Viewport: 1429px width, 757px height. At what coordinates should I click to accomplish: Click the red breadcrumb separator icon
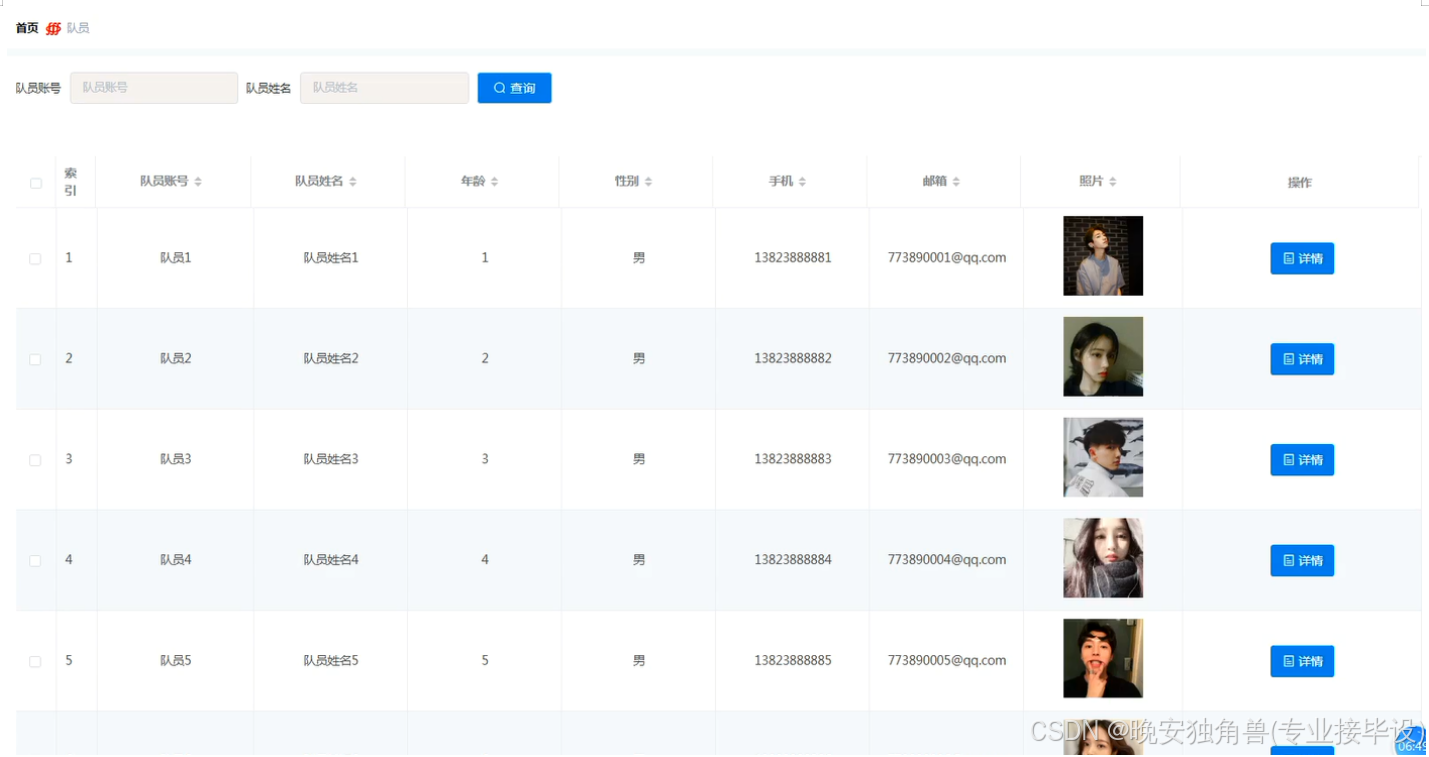(x=53, y=28)
